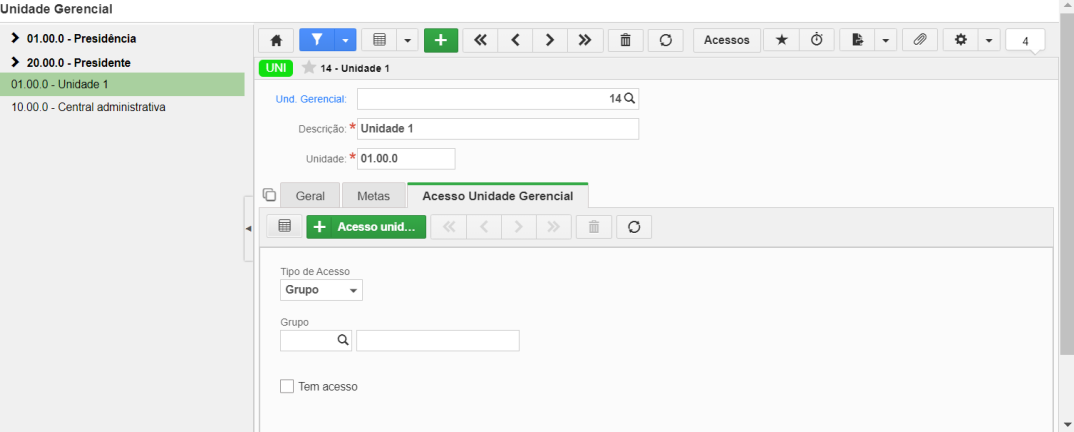This screenshot has height=432, width=1074.
Task: Refresh using the main toolbar reload icon
Action: 666,40
